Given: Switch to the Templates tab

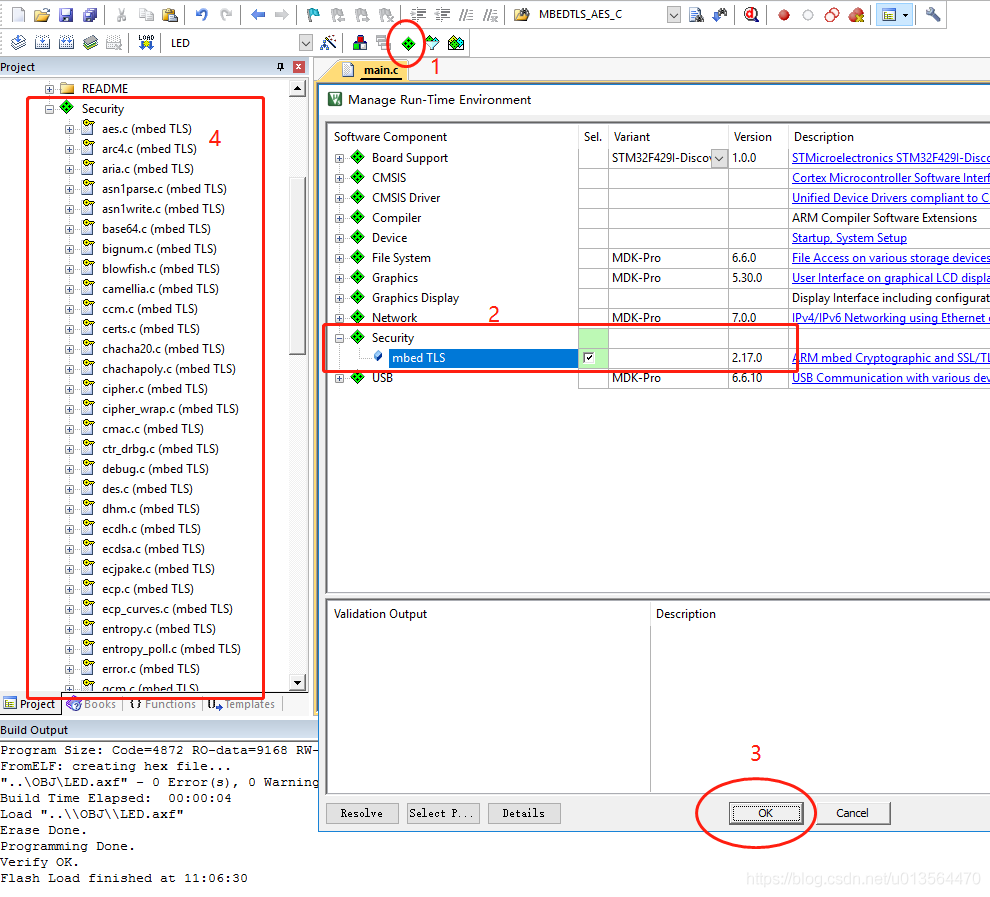Looking at the screenshot, I should point(242,704).
